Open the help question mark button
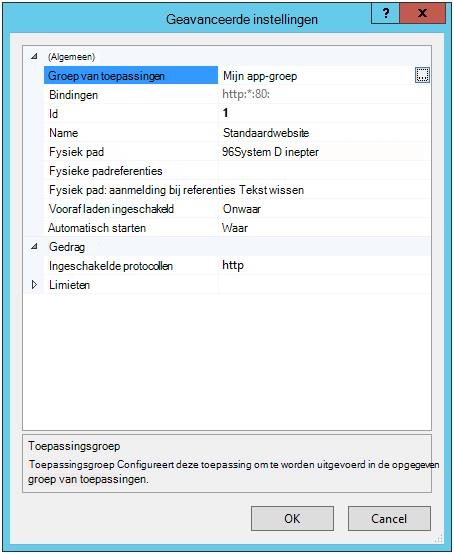Viewport: 454px width, 554px height. coord(385,13)
